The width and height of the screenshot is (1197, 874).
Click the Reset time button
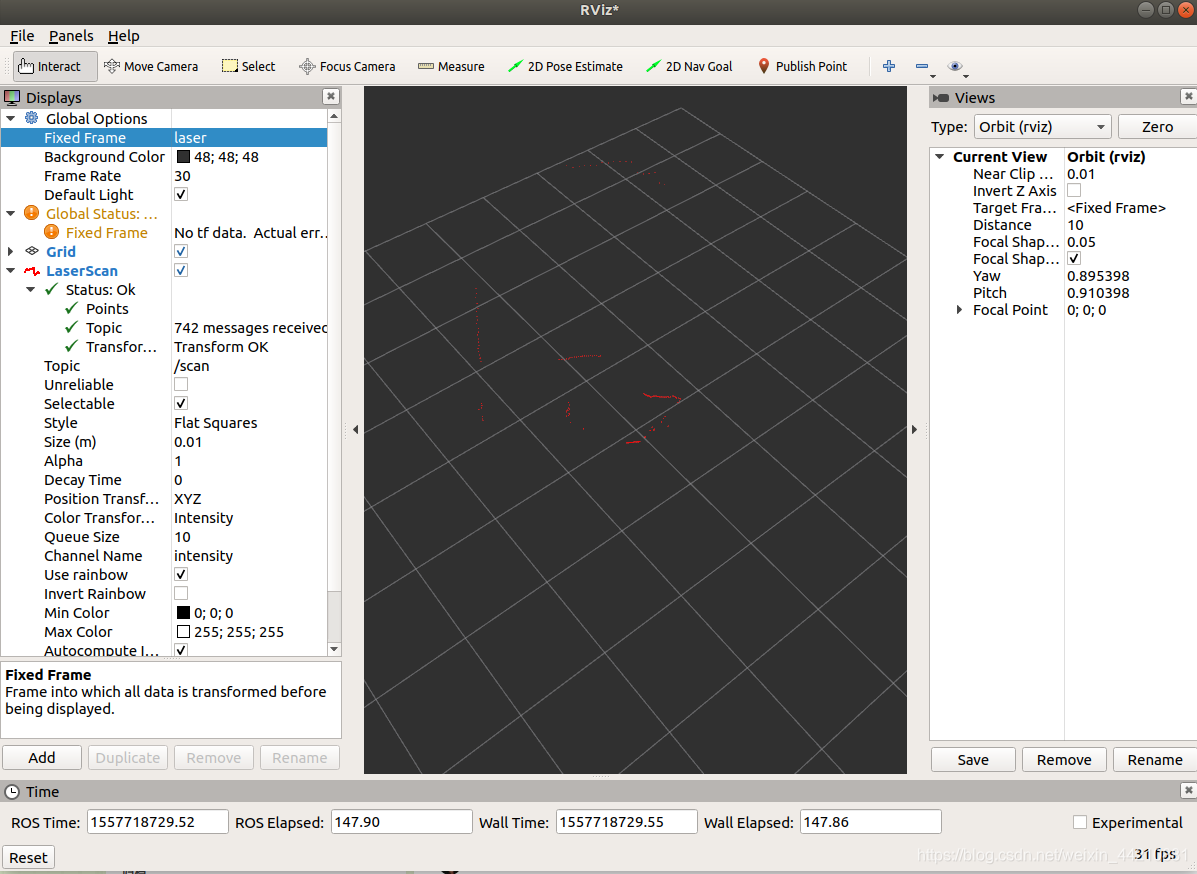pyautogui.click(x=28, y=857)
